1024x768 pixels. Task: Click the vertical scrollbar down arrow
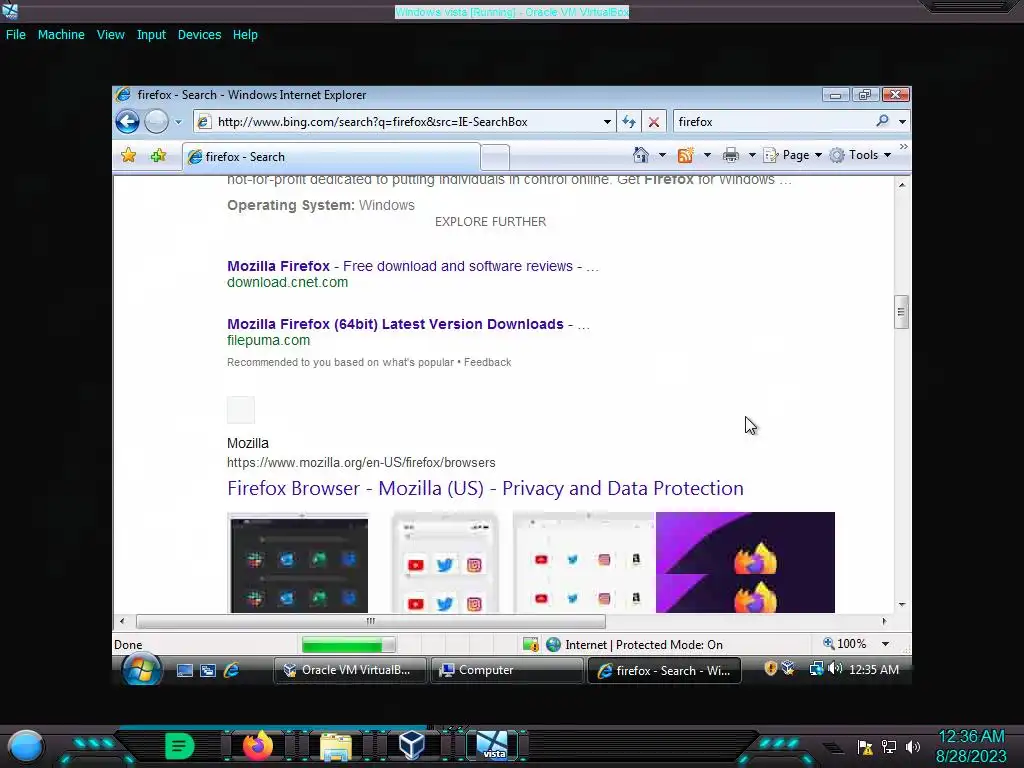(x=901, y=605)
